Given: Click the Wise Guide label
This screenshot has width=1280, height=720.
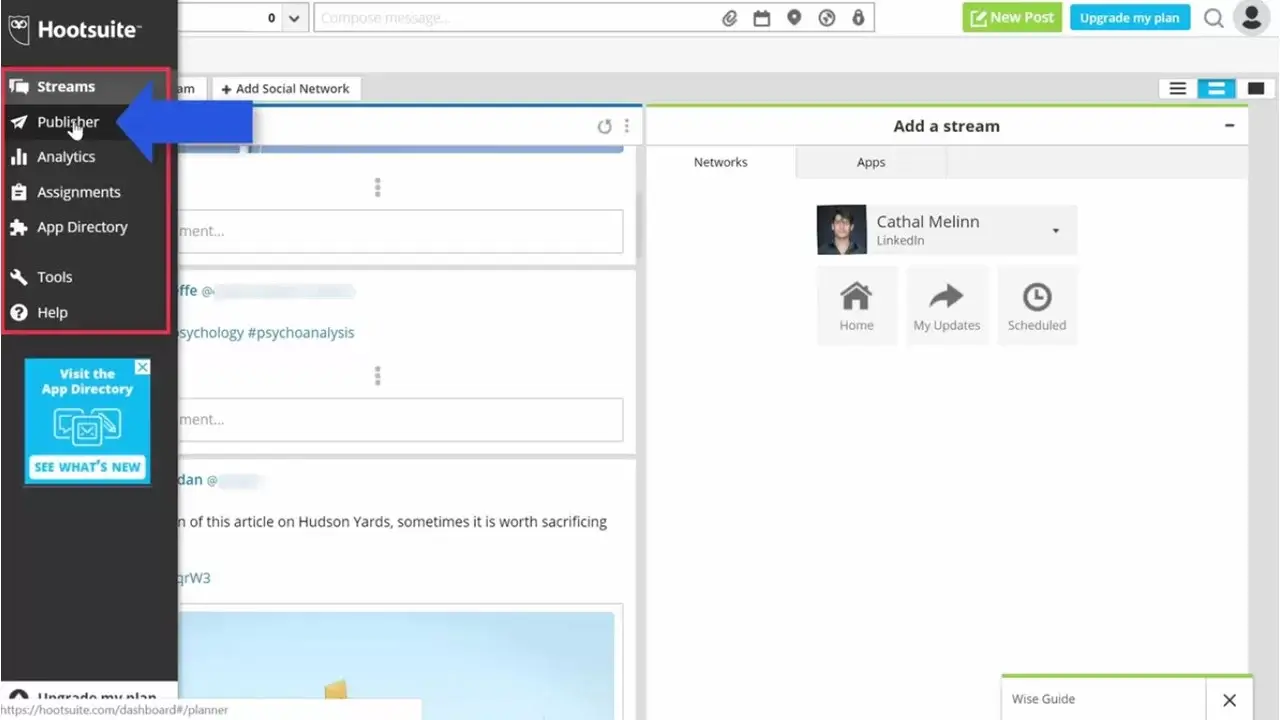Looking at the screenshot, I should coord(1043,699).
